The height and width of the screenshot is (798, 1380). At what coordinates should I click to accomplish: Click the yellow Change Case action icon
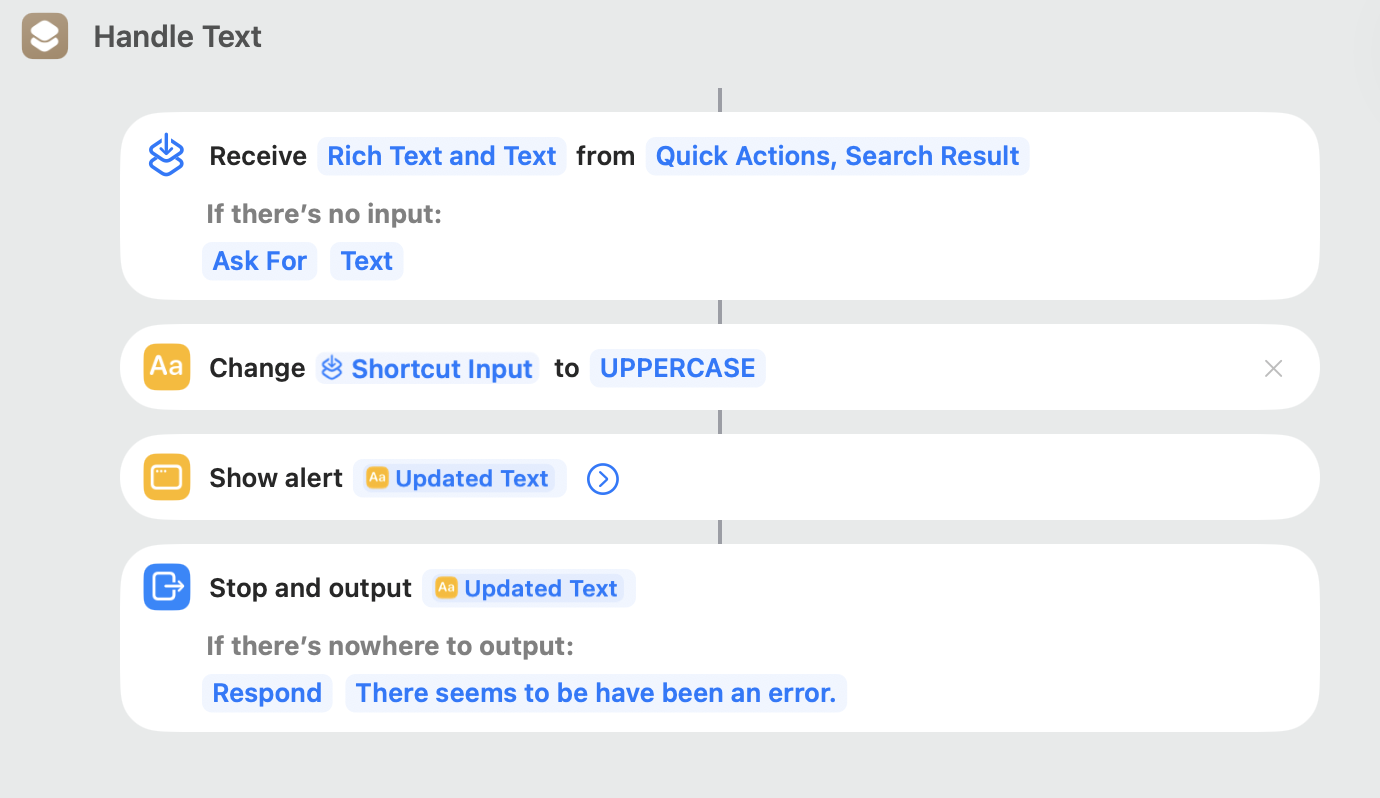[166, 367]
